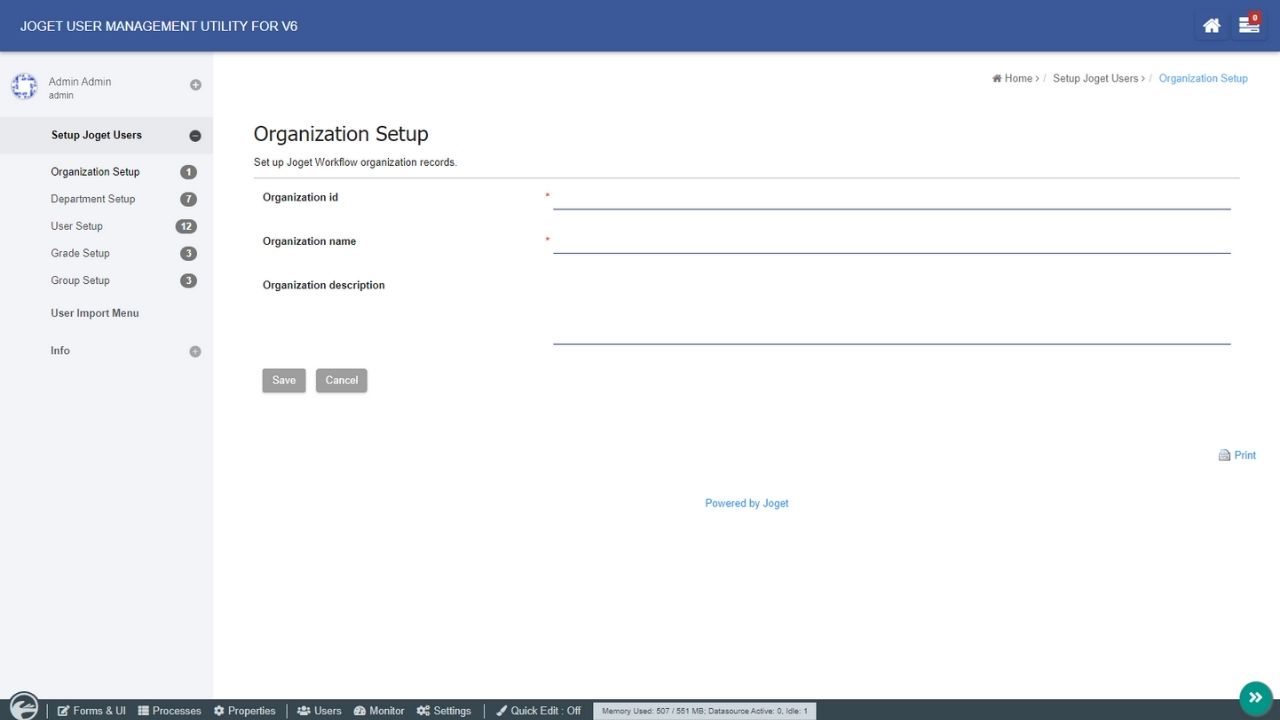Image resolution: width=1280 pixels, height=720 pixels.
Task: Open Properties in admin bar
Action: (245, 711)
